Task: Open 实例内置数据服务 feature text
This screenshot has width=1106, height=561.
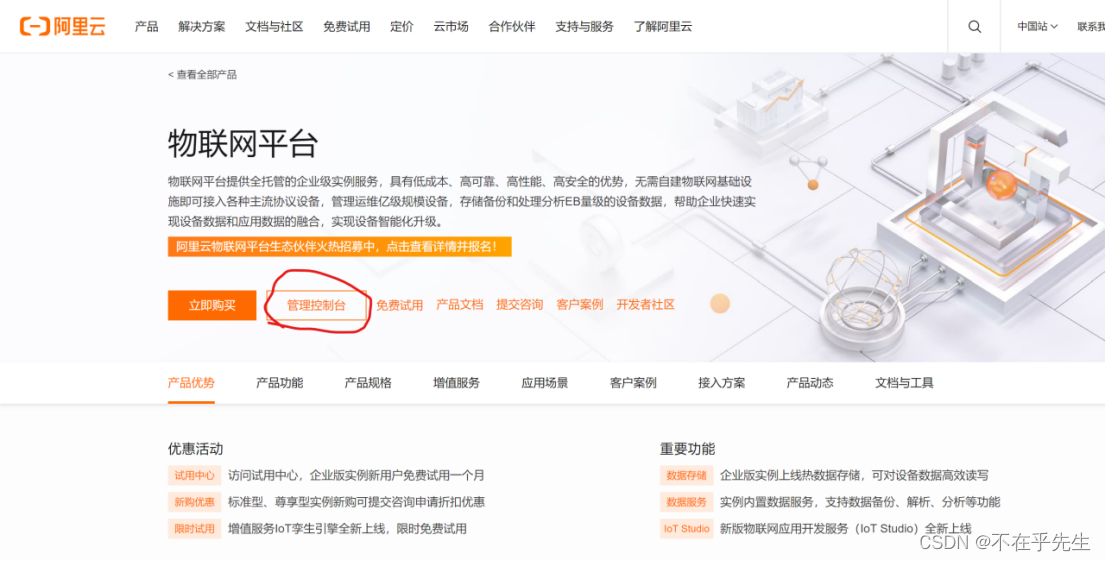Action: (x=860, y=502)
